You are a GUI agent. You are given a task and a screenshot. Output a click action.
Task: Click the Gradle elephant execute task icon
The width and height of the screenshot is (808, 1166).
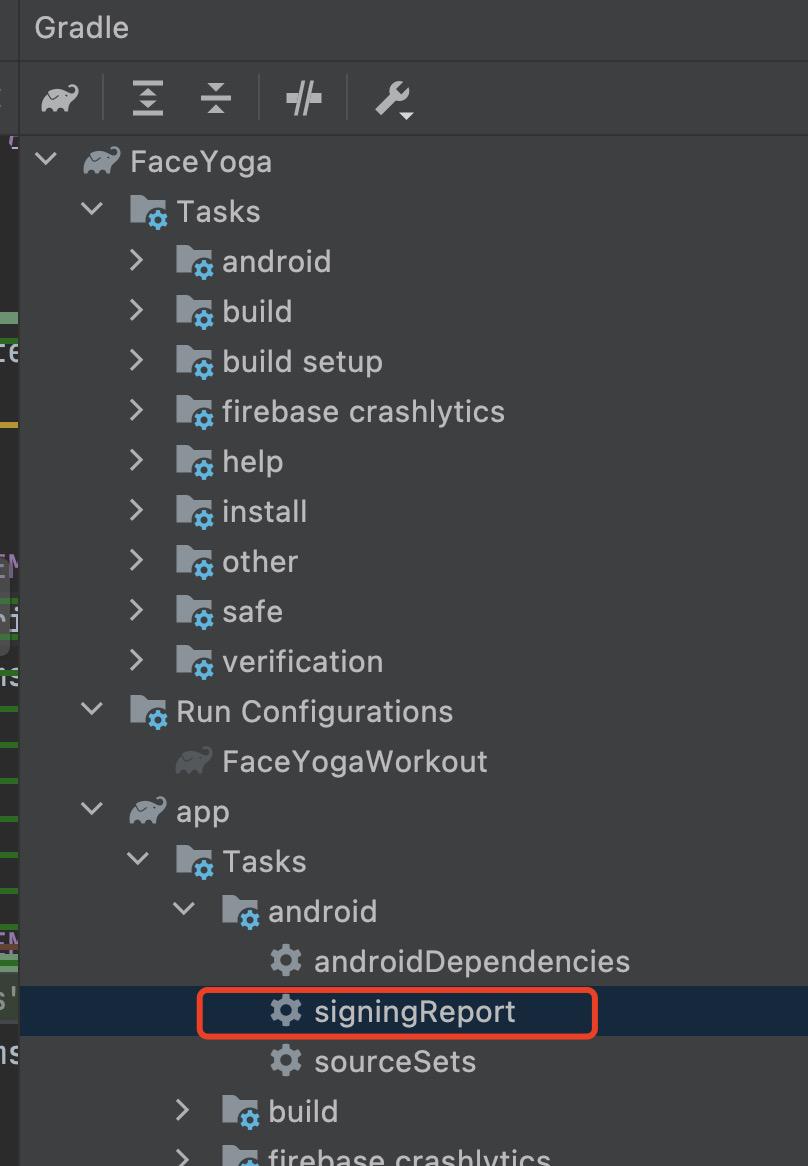[x=60, y=98]
